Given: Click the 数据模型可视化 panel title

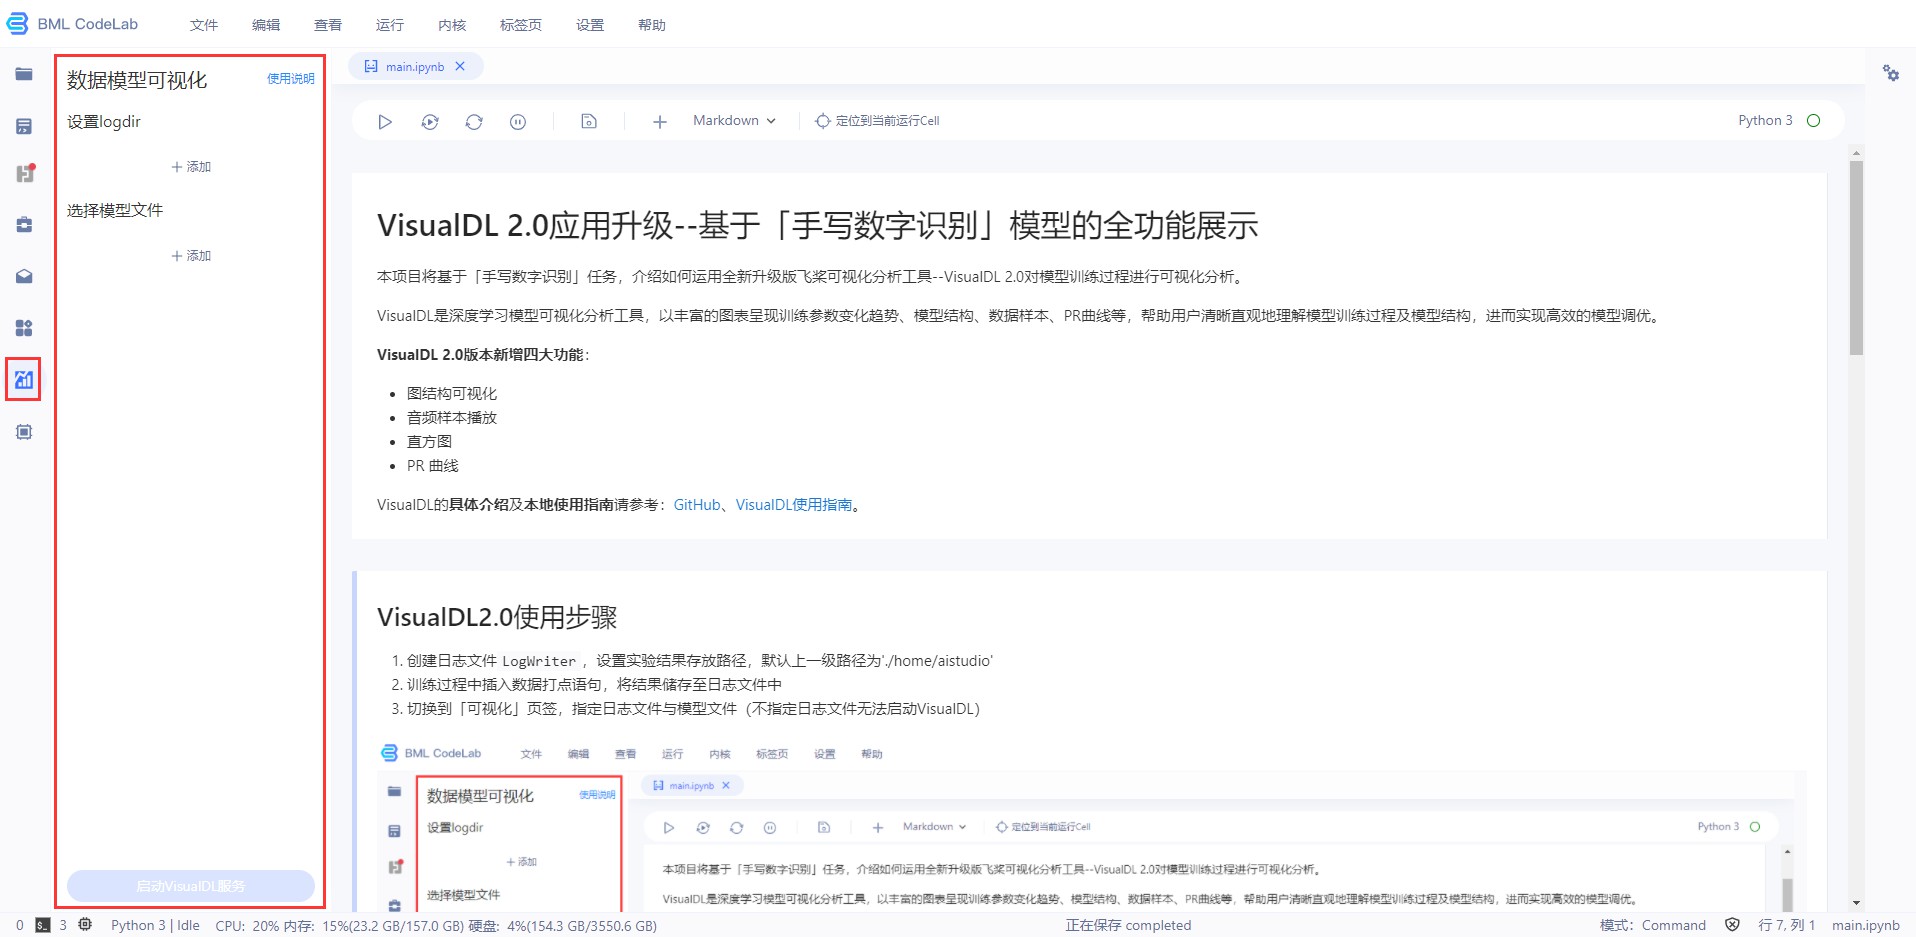Looking at the screenshot, I should 137,80.
